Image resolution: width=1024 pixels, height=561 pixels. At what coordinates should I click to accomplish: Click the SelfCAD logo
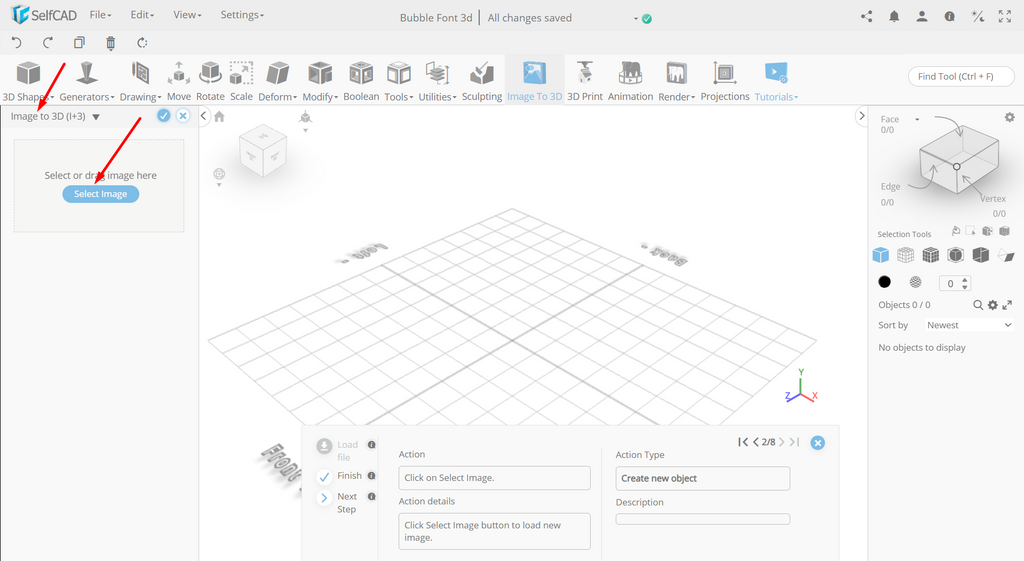pos(44,14)
